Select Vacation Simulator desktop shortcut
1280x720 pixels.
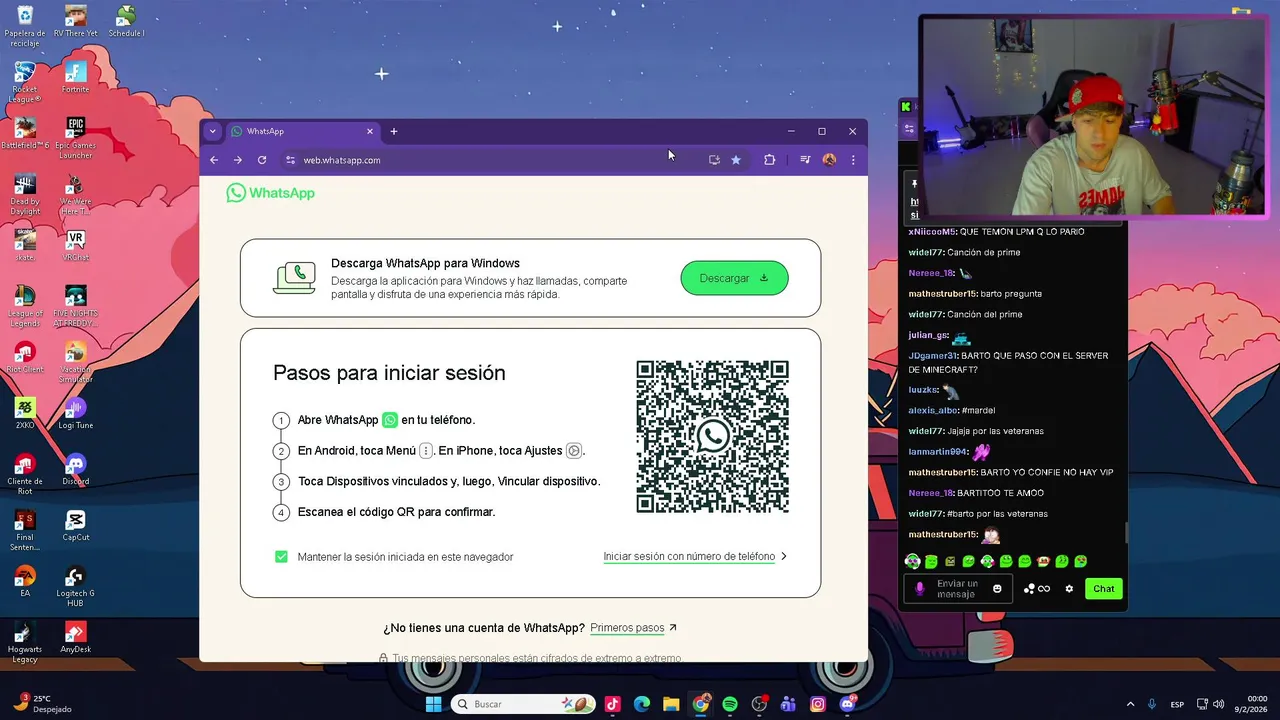tap(75, 363)
